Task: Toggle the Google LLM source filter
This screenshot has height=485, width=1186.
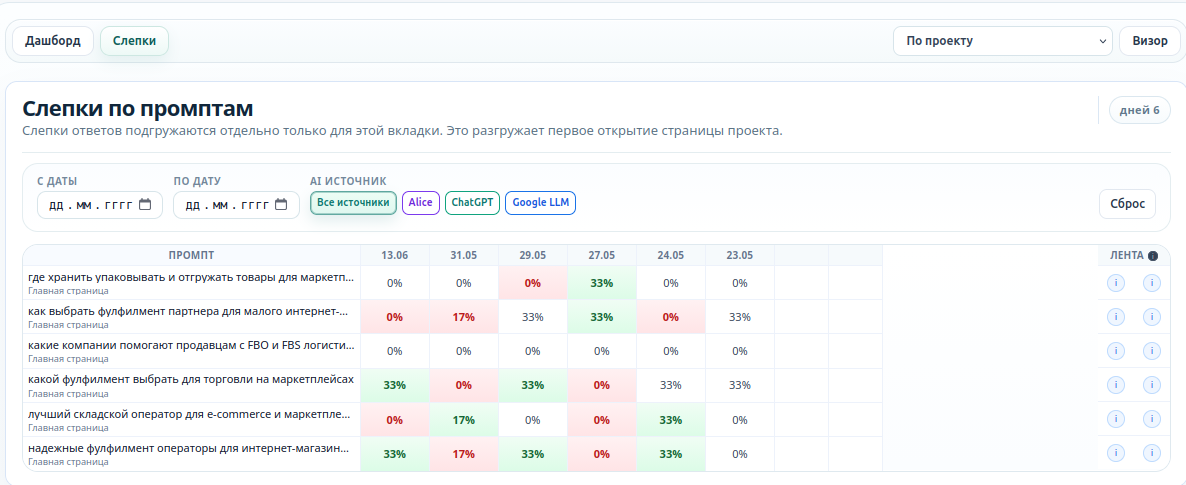Action: (541, 203)
